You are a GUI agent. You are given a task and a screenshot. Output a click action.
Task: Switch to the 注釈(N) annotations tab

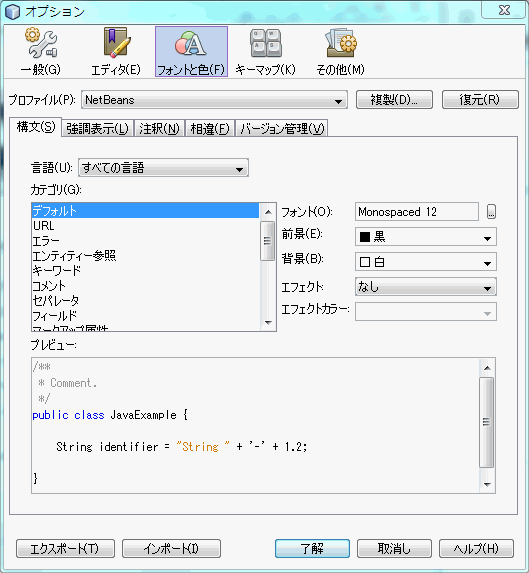pos(159,129)
